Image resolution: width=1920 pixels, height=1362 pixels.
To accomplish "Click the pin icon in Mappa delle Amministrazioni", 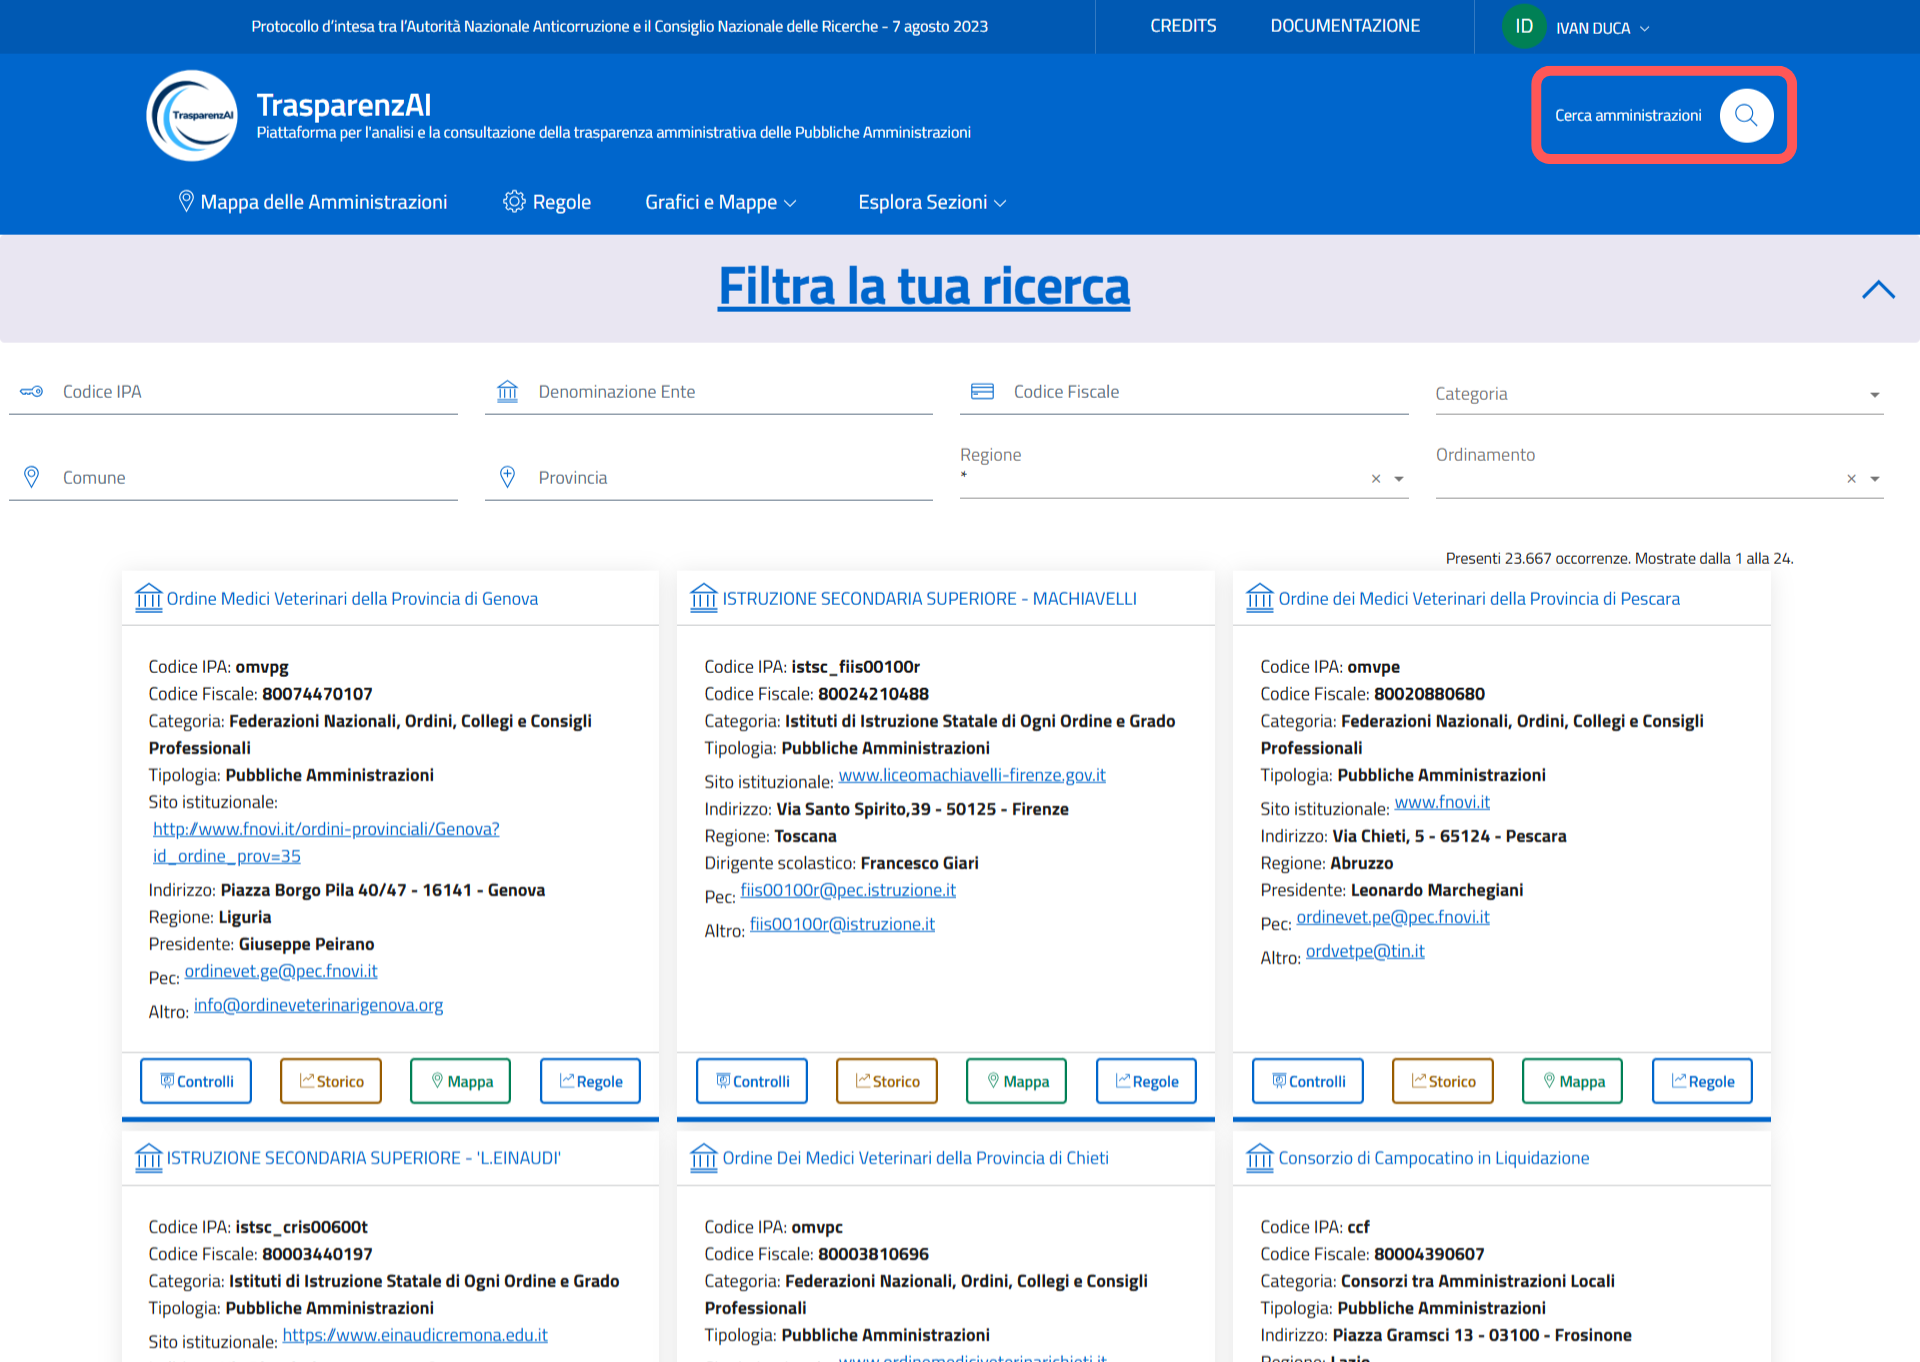I will pos(186,201).
